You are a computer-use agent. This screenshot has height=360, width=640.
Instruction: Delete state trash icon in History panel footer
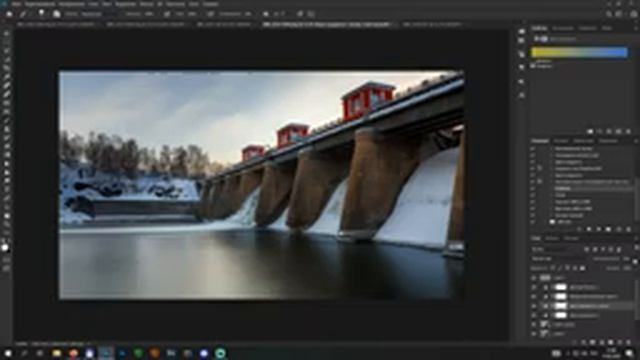point(629,230)
